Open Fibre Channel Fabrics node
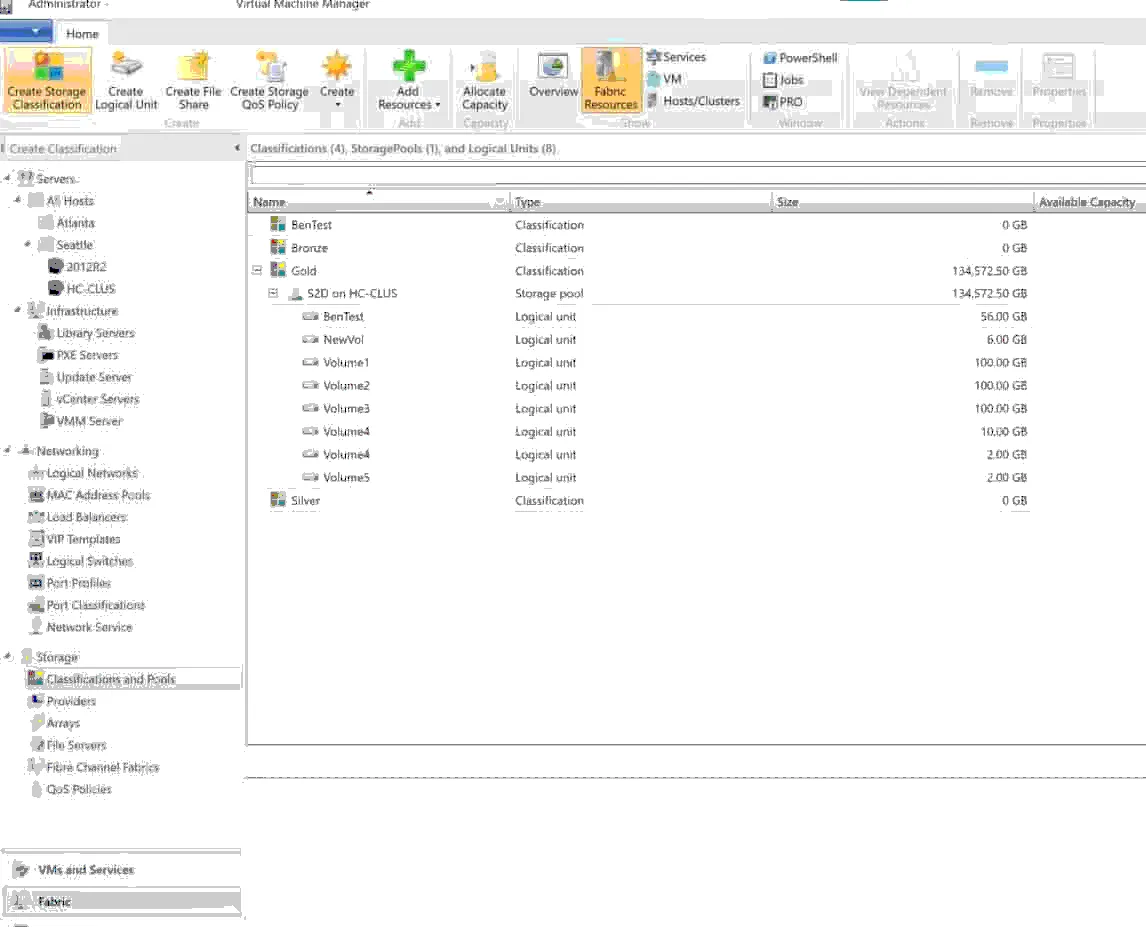Screen dimensions: 1146x927 click(x=94, y=767)
